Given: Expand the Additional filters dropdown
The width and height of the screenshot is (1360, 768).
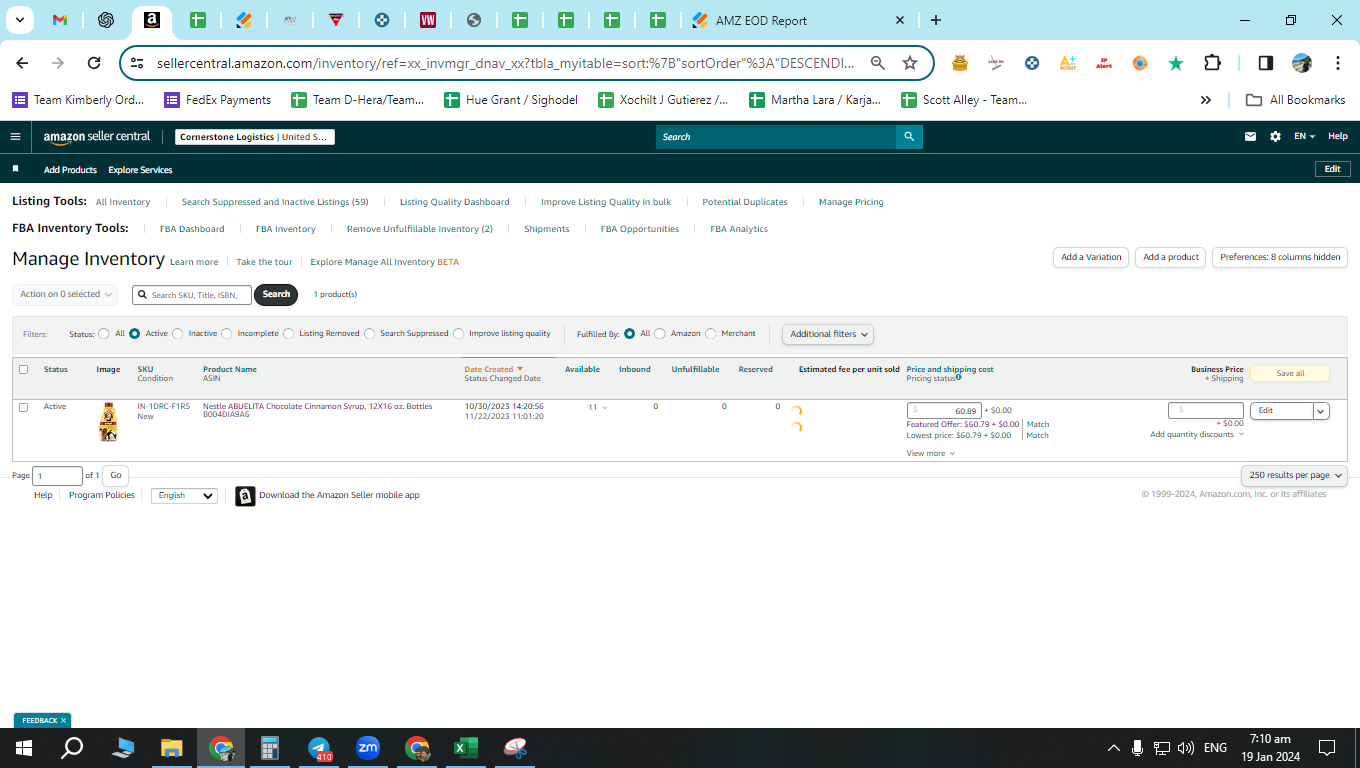Looking at the screenshot, I should pos(828,334).
